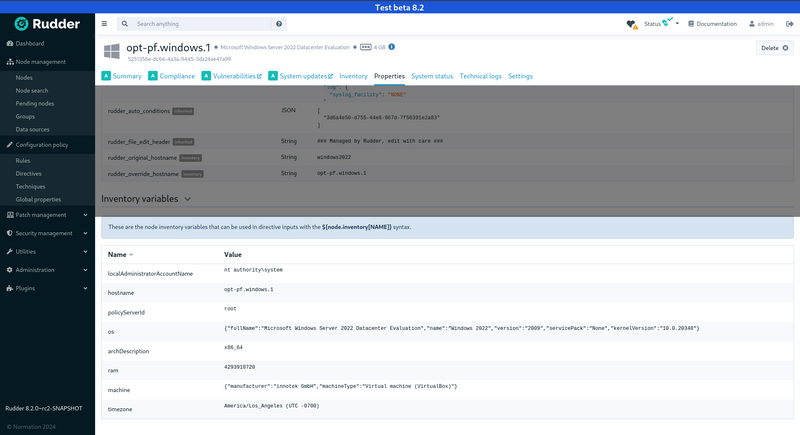Switch to the Inventory tab
The width and height of the screenshot is (800, 435).
point(353,76)
